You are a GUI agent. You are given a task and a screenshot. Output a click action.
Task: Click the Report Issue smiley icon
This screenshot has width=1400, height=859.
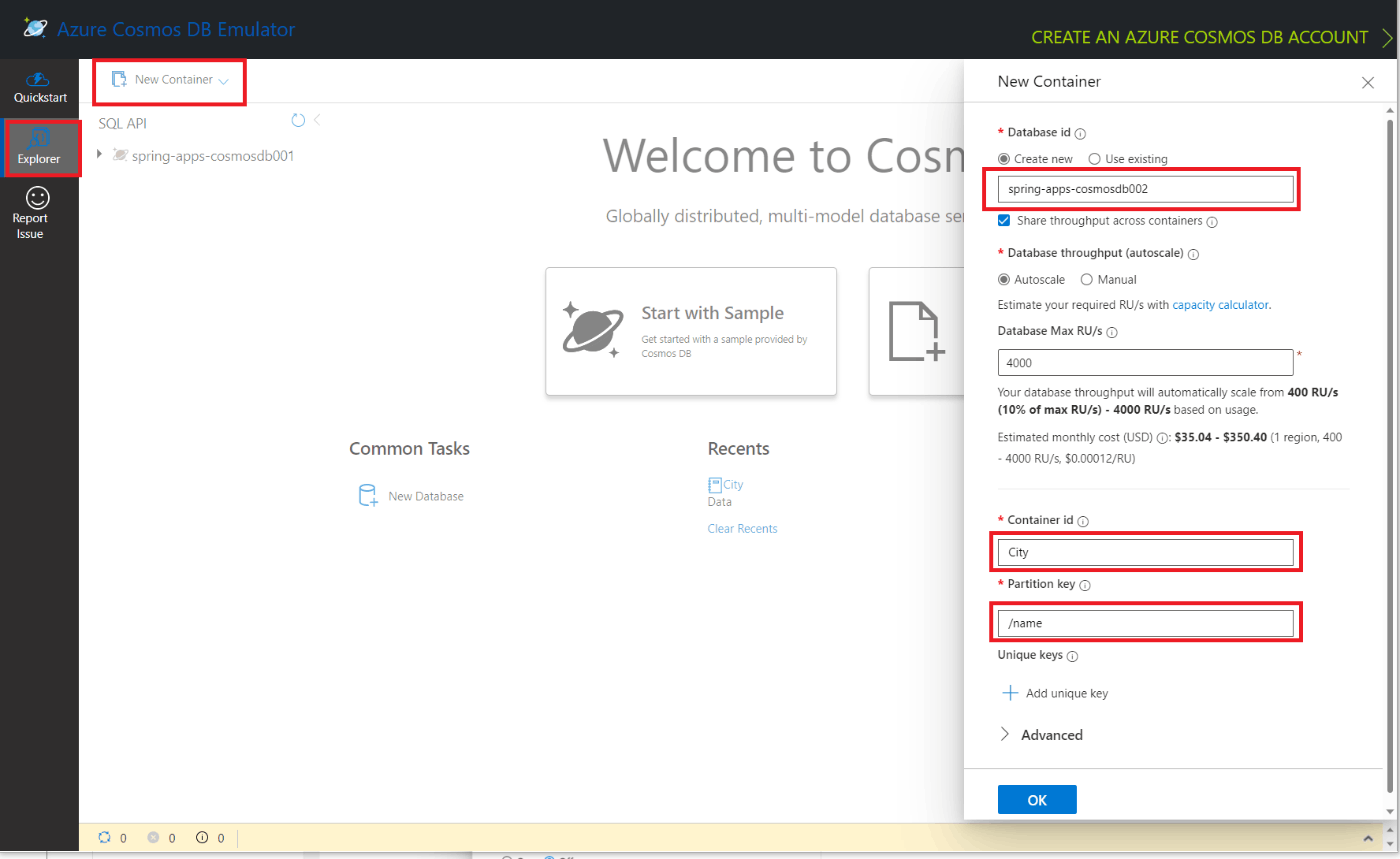[38, 198]
